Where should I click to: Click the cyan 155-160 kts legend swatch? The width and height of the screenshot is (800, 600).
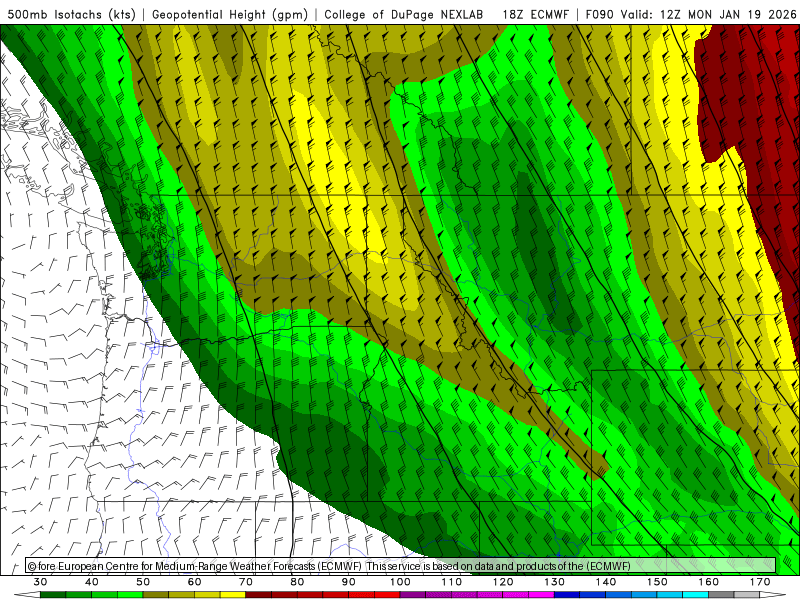[x=695, y=595]
